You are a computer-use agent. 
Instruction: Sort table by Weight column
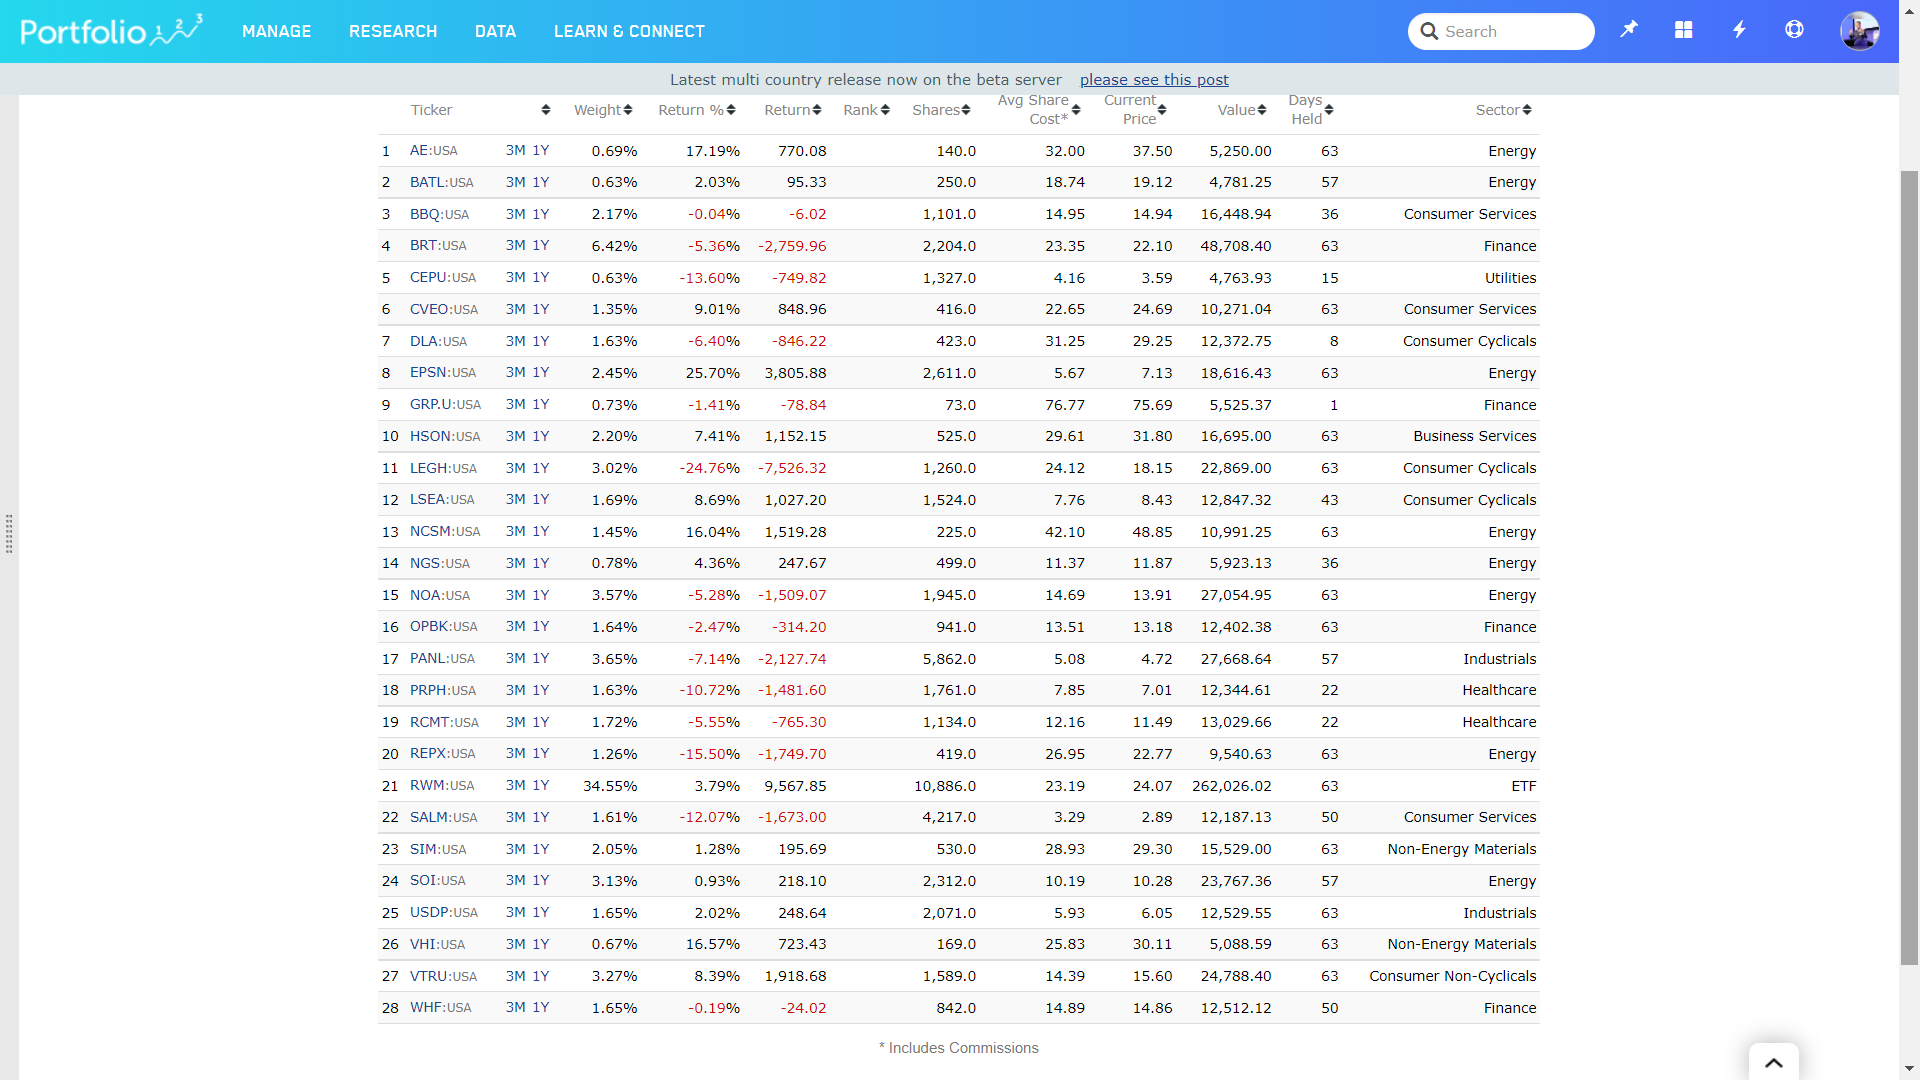(603, 110)
